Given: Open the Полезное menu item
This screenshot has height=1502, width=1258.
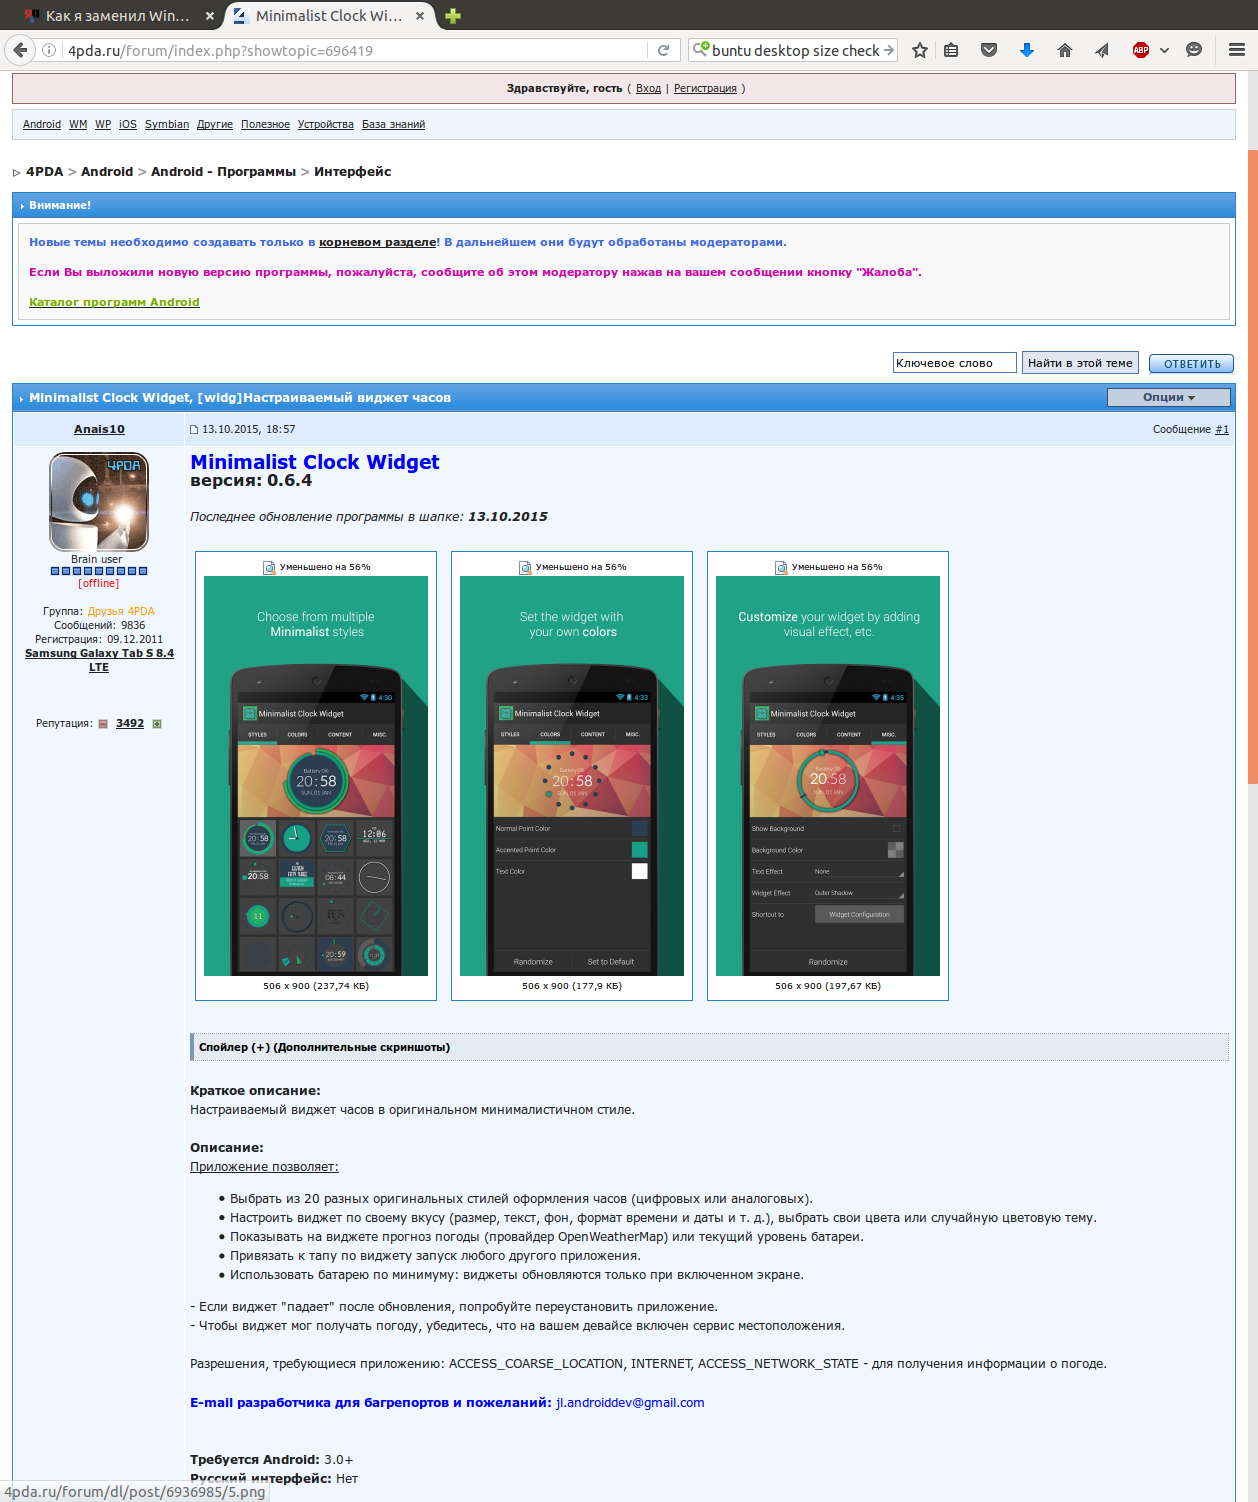Looking at the screenshot, I should [x=265, y=125].
